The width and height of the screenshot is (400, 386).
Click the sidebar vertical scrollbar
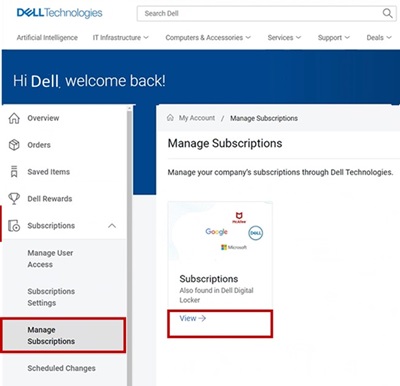pos(129,246)
